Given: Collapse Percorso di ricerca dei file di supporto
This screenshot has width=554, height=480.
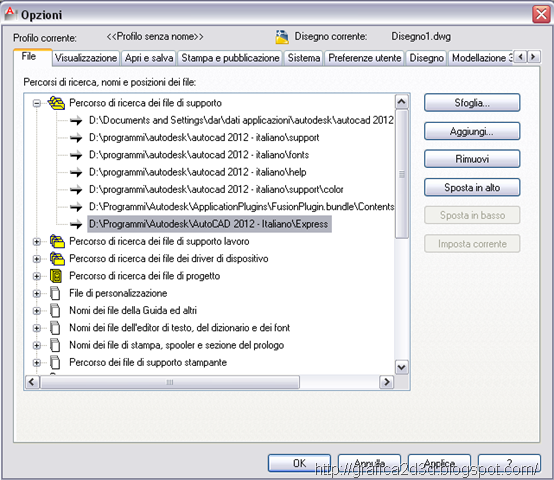Looking at the screenshot, I should point(36,103).
